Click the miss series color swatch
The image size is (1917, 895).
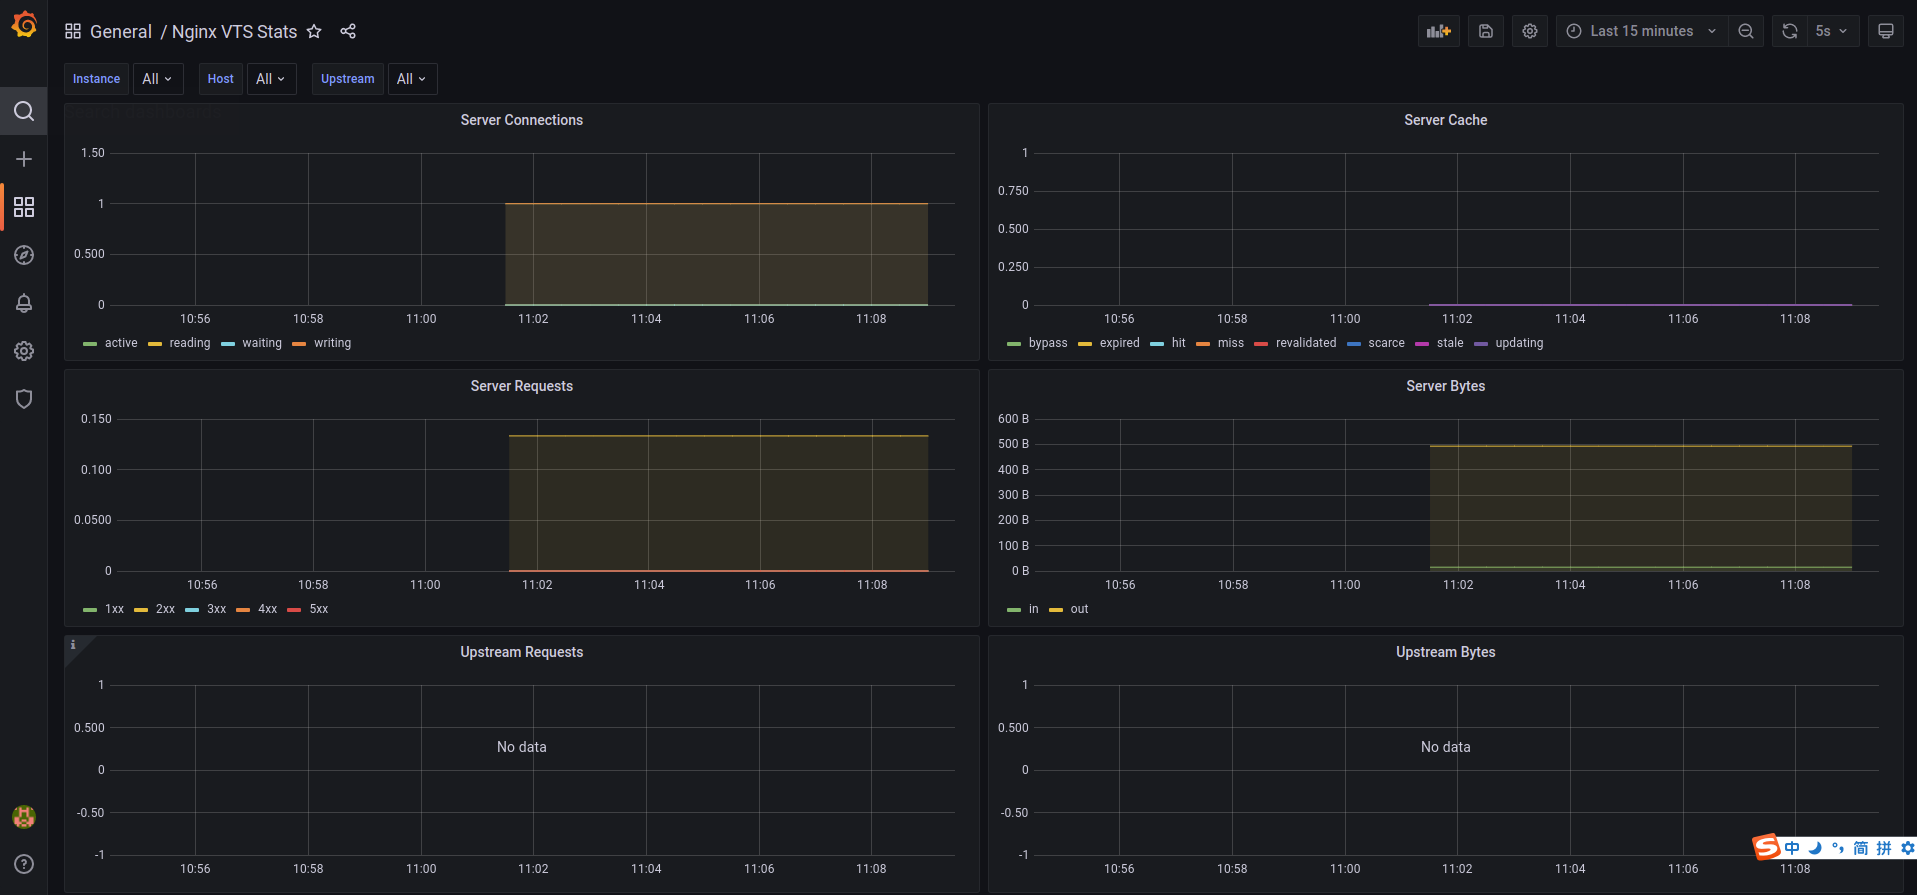1203,344
